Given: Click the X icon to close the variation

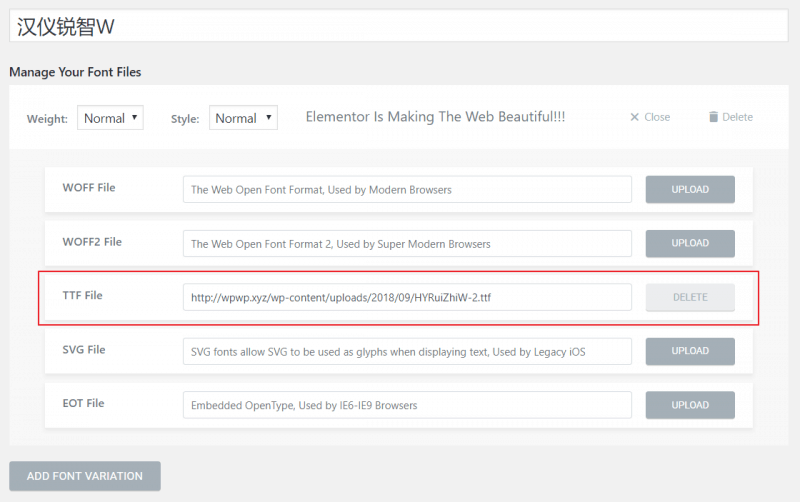Looking at the screenshot, I should 634,117.
